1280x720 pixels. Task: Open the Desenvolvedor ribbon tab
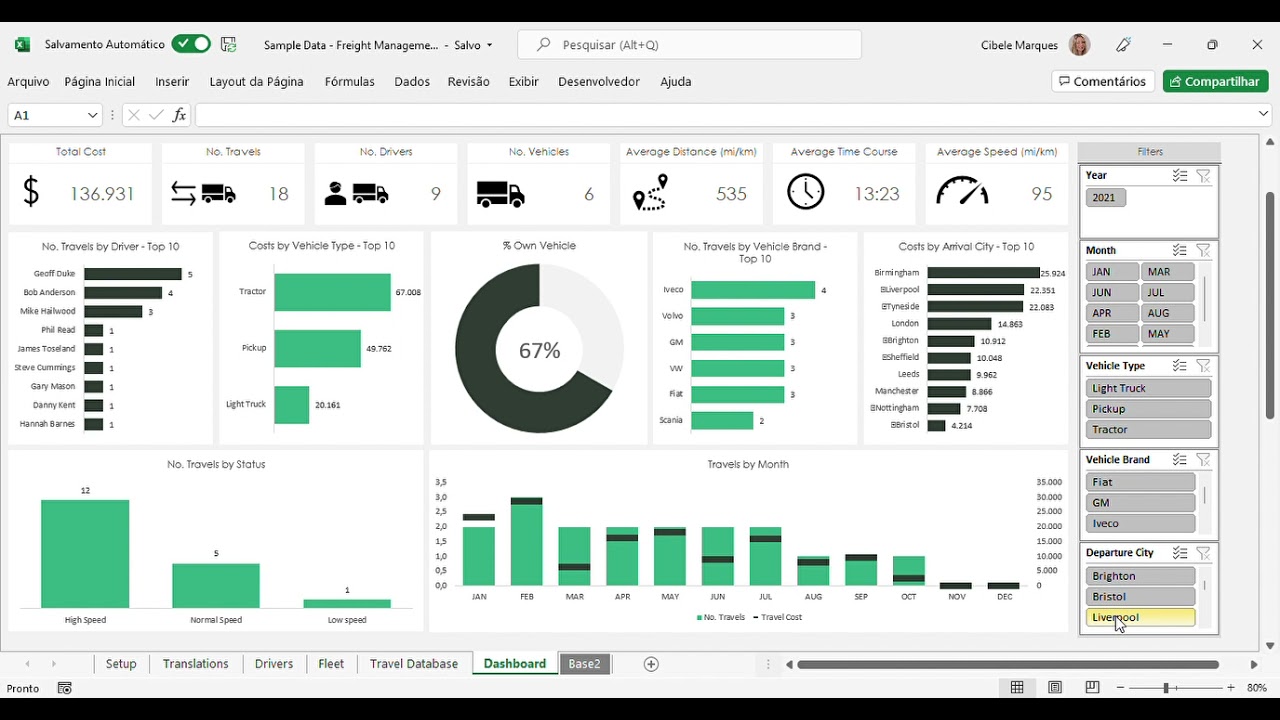point(599,82)
